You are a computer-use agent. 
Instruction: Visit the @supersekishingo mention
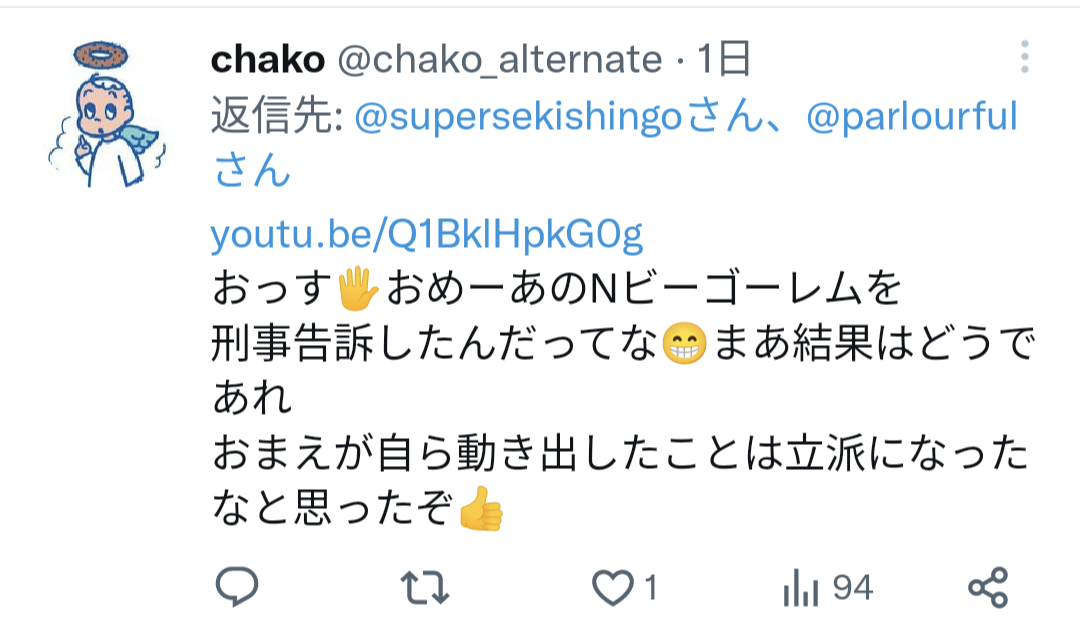tap(517, 116)
